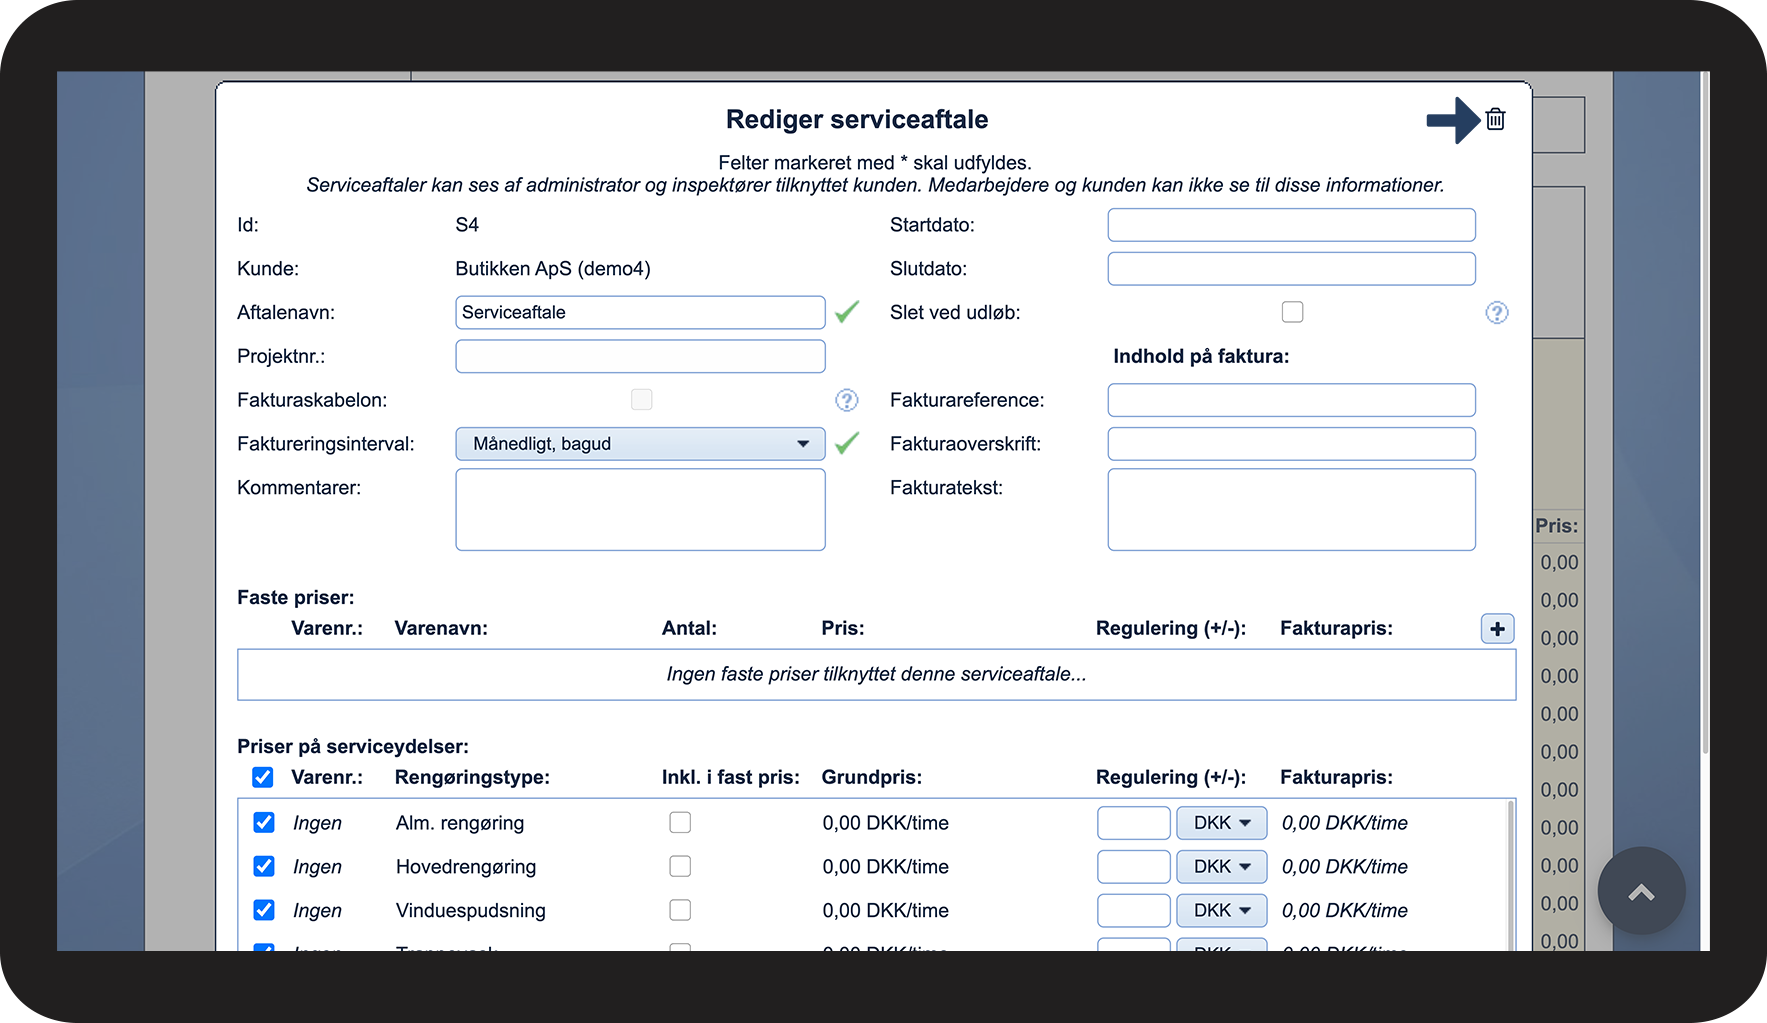Click Regulering amount field for Alm. rengøring

tap(1133, 823)
